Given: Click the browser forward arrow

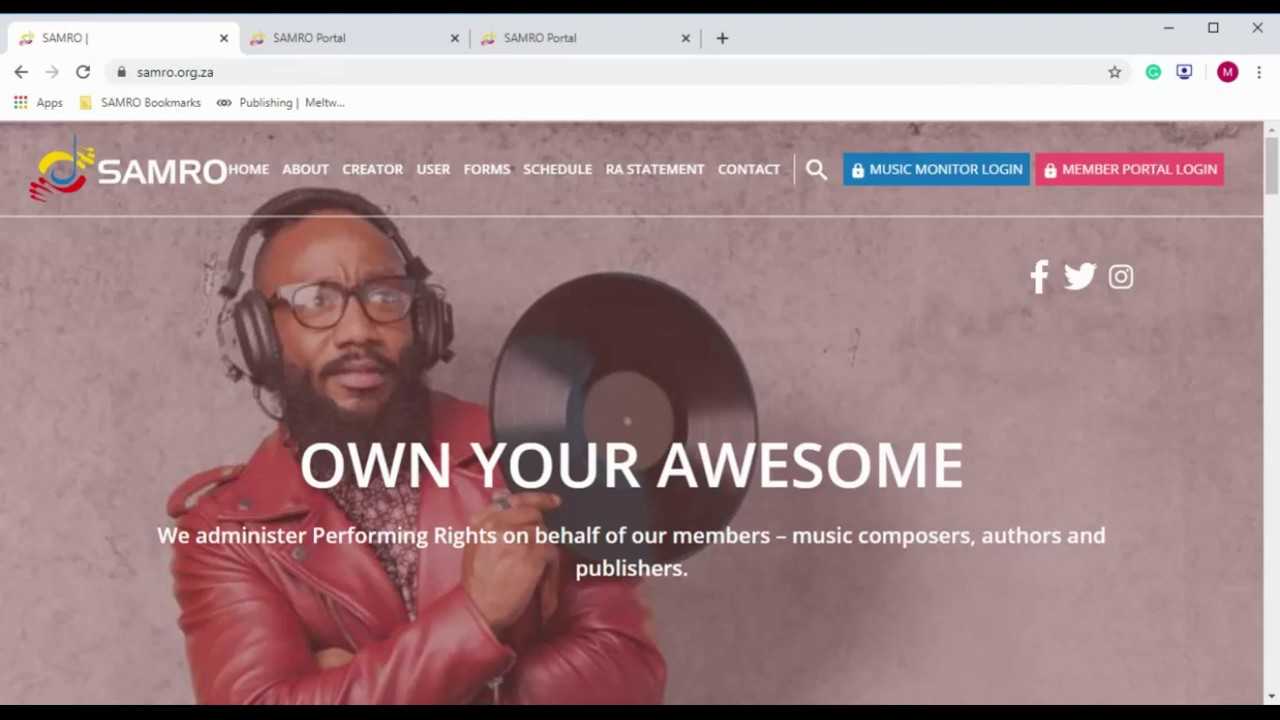Looking at the screenshot, I should pos(52,72).
